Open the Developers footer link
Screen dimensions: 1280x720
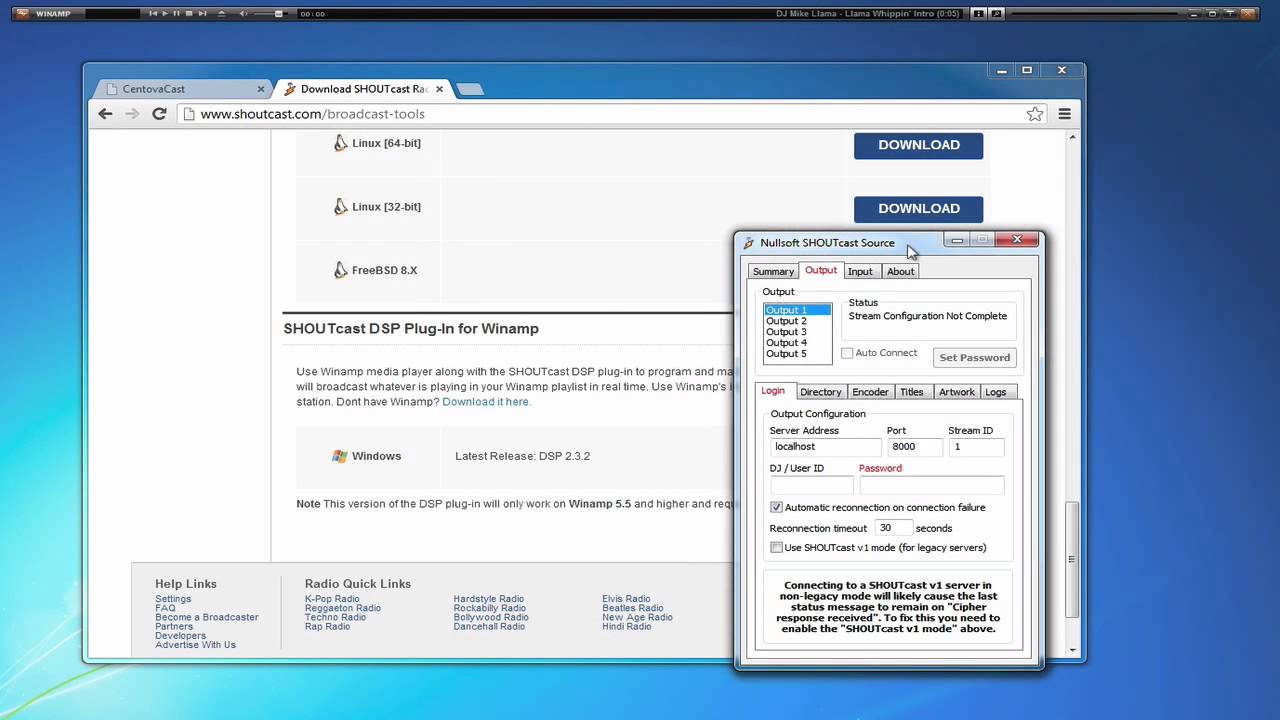pyautogui.click(x=180, y=636)
